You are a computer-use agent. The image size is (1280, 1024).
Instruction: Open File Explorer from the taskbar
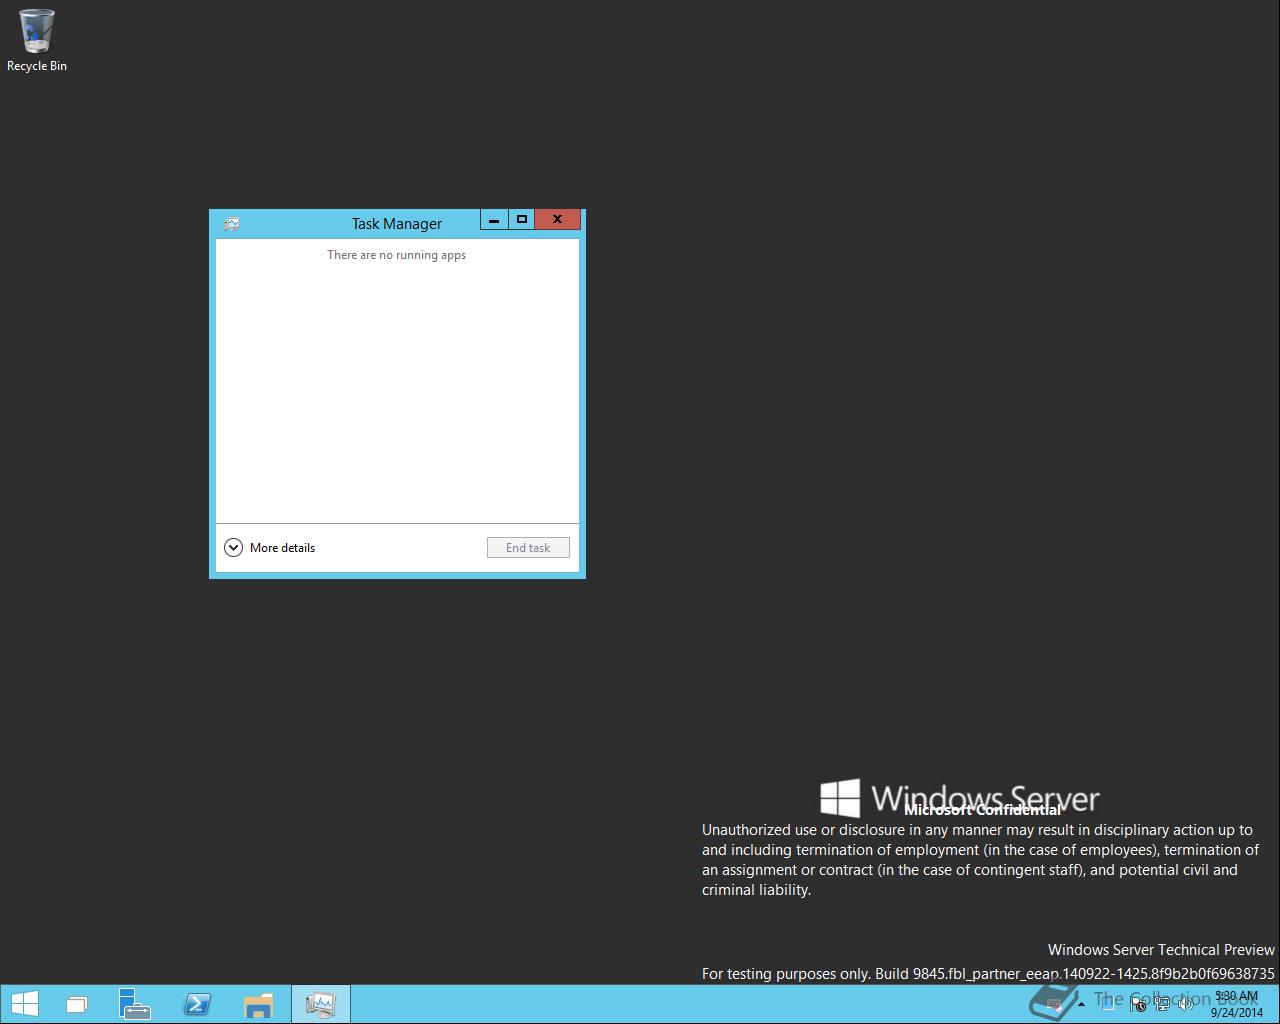pyautogui.click(x=258, y=1005)
